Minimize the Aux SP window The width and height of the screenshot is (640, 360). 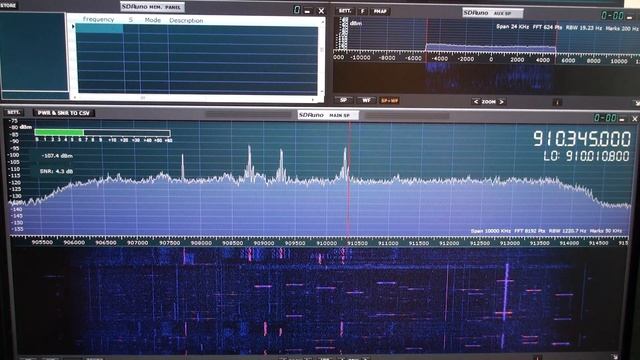(630, 17)
